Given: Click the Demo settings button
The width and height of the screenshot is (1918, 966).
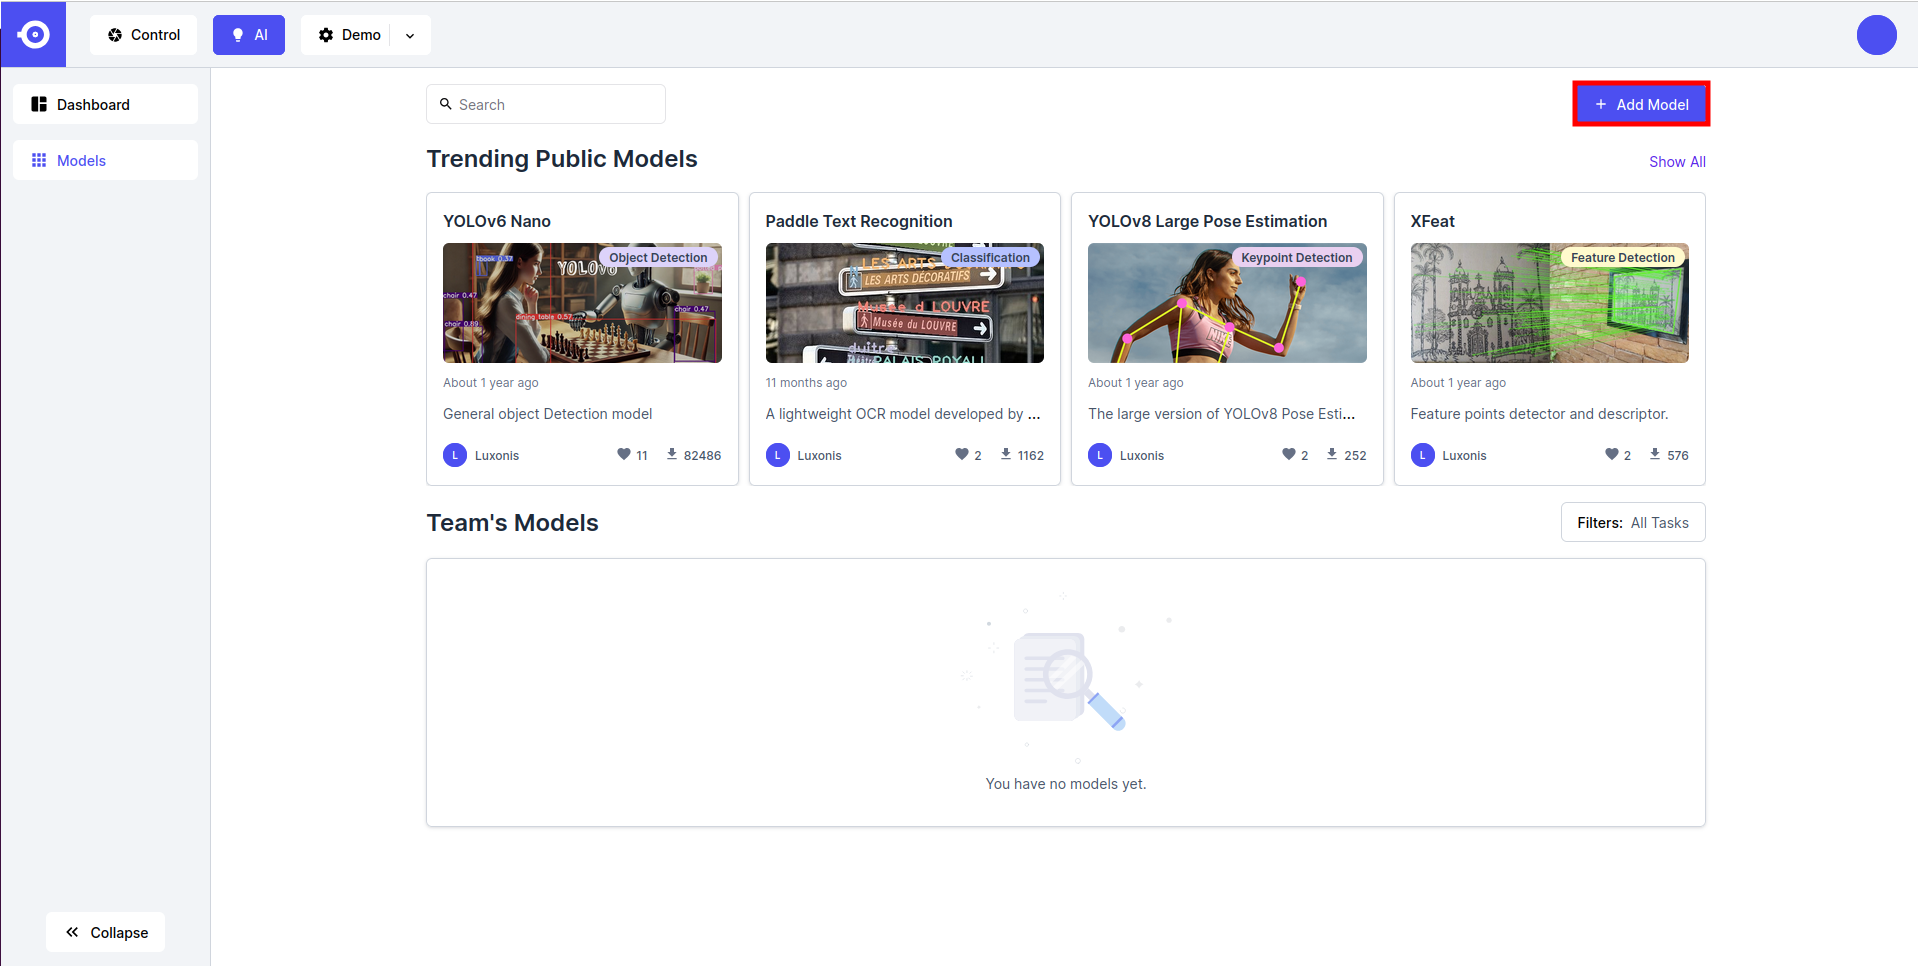Looking at the screenshot, I should tap(349, 35).
